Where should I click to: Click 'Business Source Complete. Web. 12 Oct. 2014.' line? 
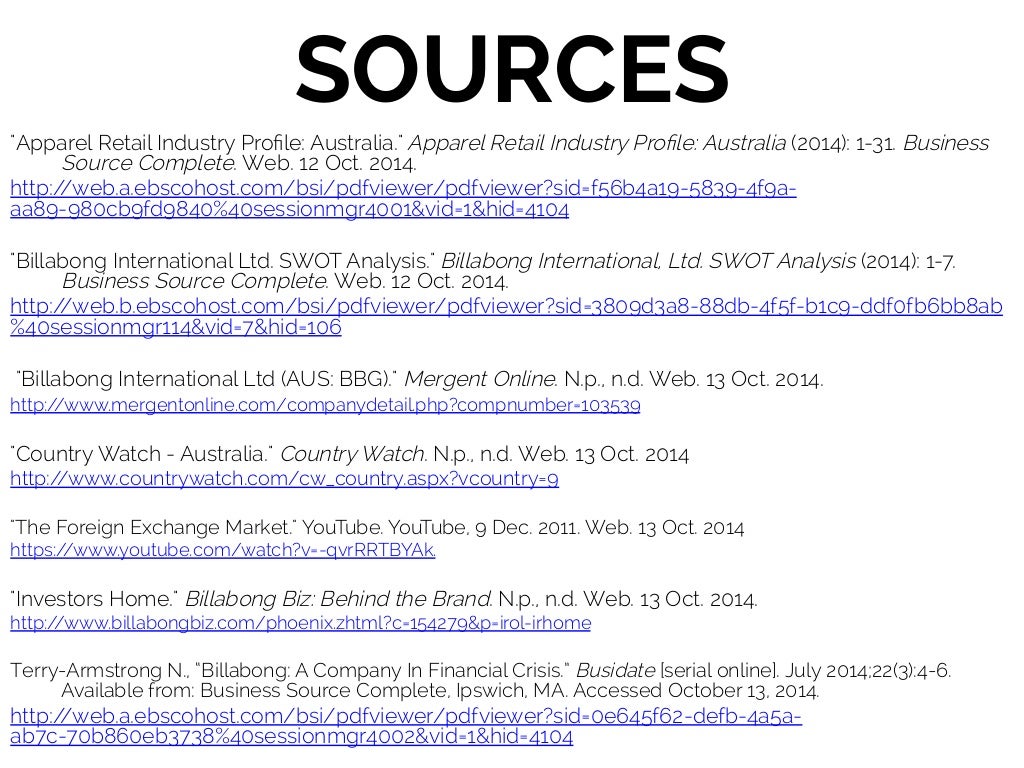tap(285, 281)
